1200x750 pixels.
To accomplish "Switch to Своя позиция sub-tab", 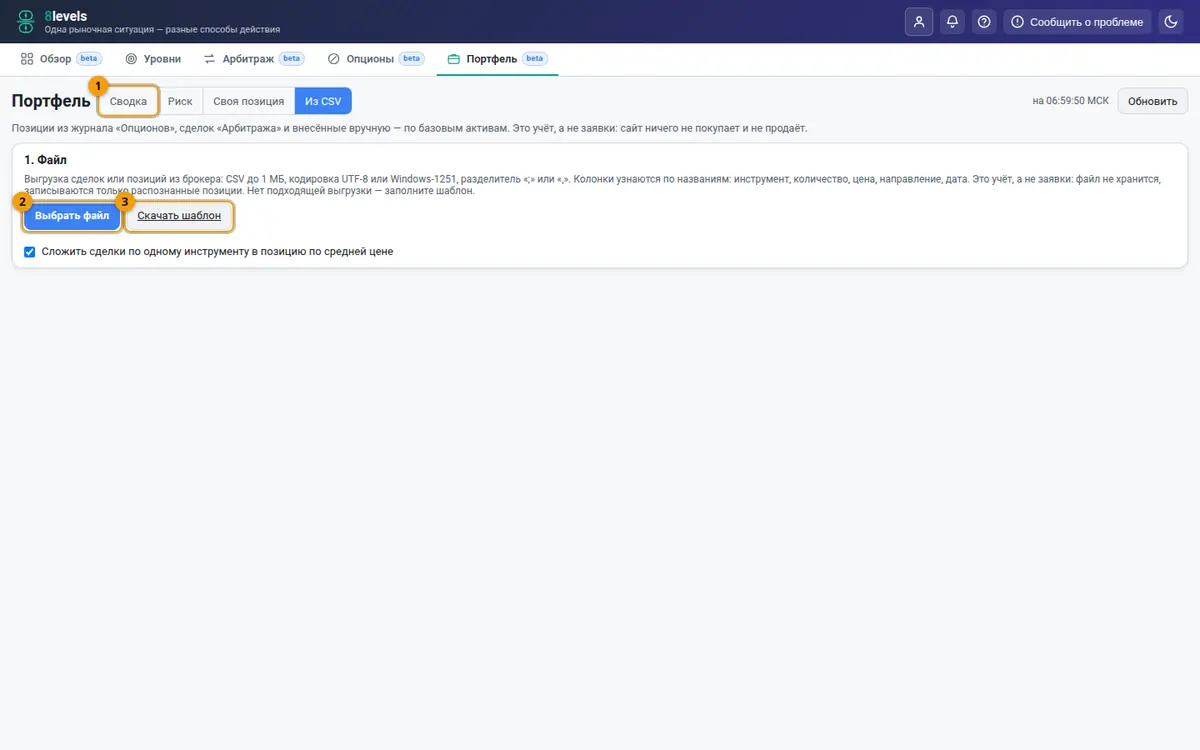I will 249,101.
